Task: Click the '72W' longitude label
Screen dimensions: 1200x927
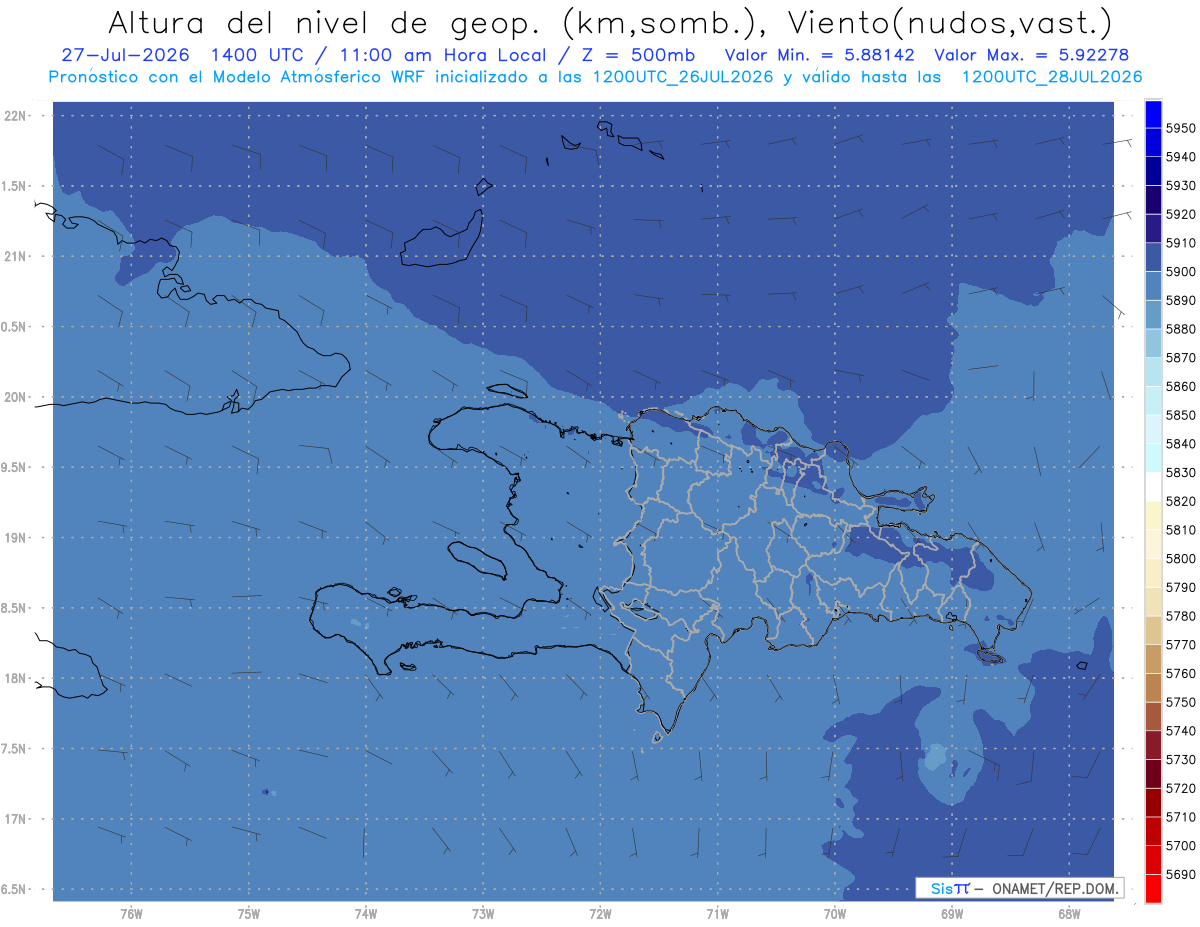Action: [x=600, y=914]
